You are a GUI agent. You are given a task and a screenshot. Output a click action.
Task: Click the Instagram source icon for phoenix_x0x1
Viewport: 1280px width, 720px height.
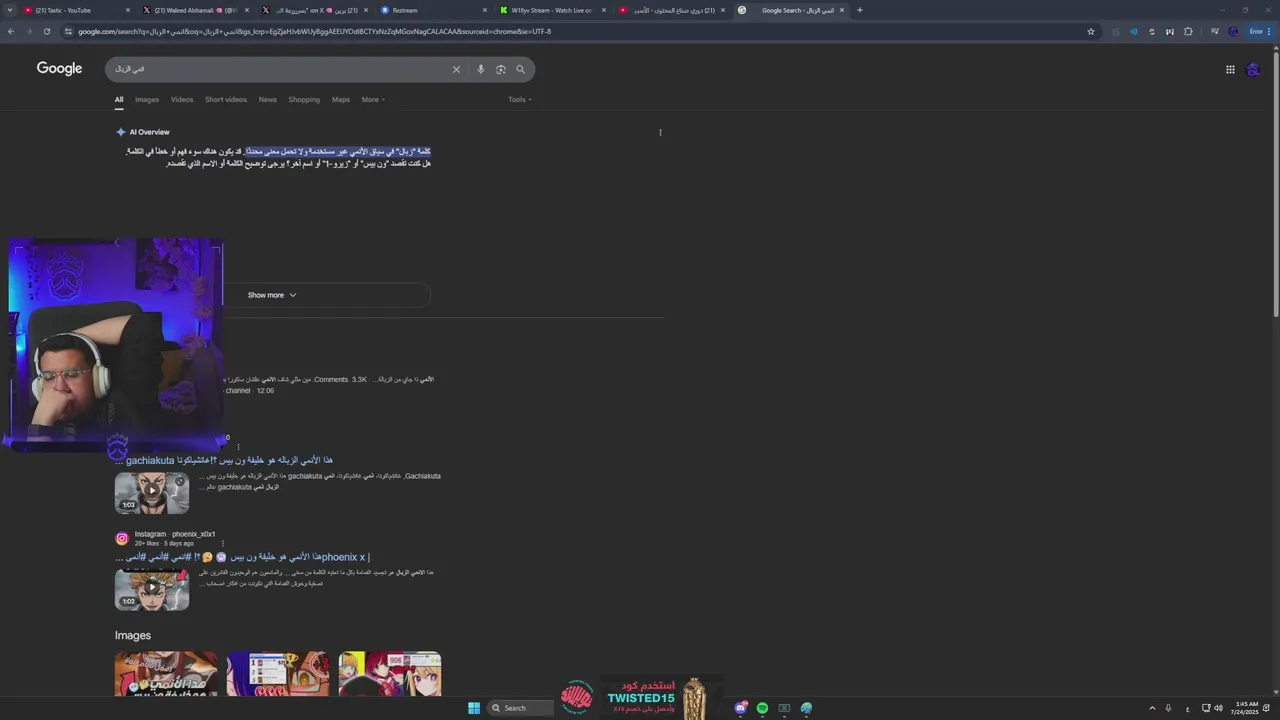click(x=122, y=538)
